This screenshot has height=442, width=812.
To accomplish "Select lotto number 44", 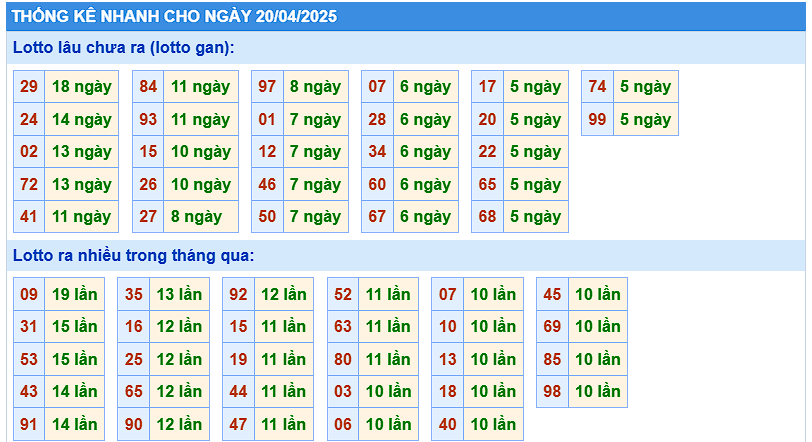I will click(238, 391).
